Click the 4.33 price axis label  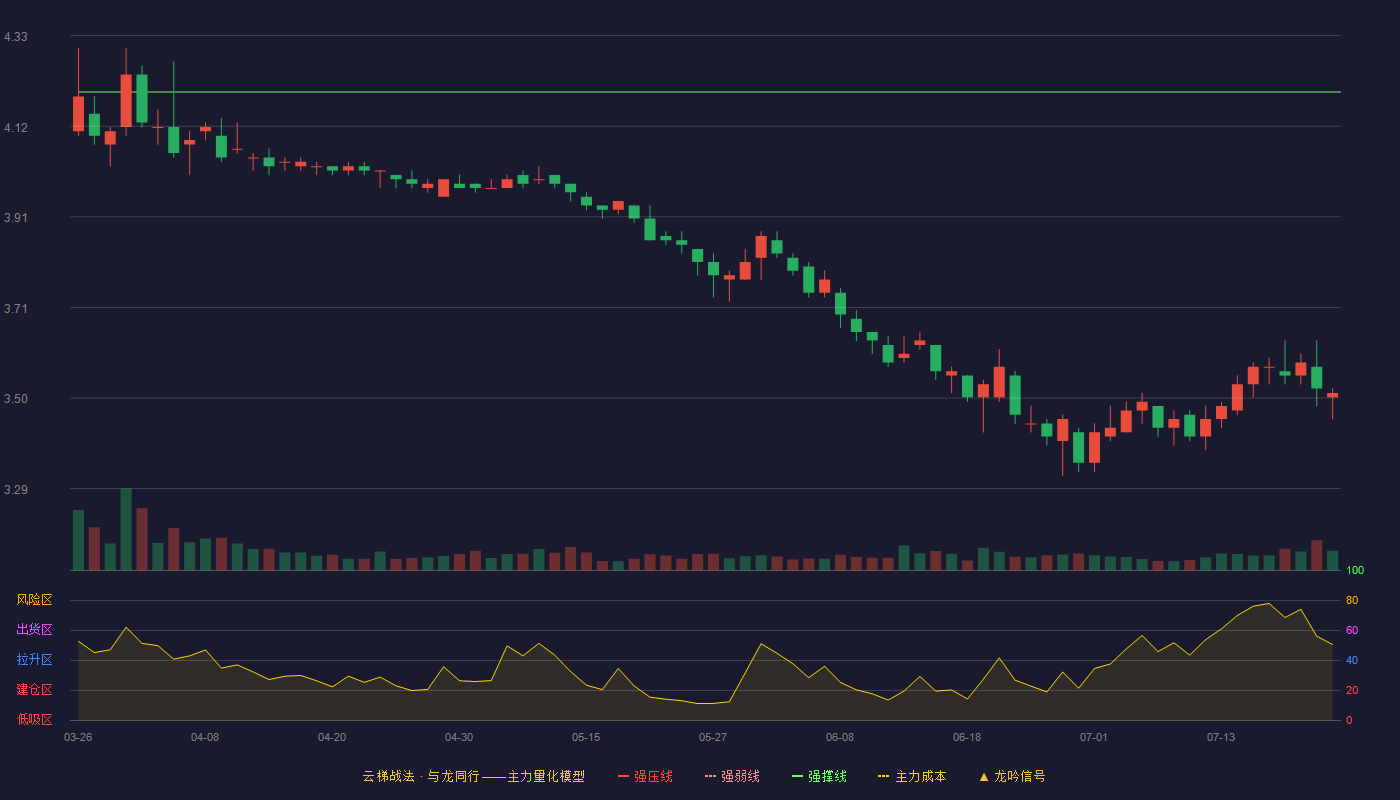[x=16, y=37]
